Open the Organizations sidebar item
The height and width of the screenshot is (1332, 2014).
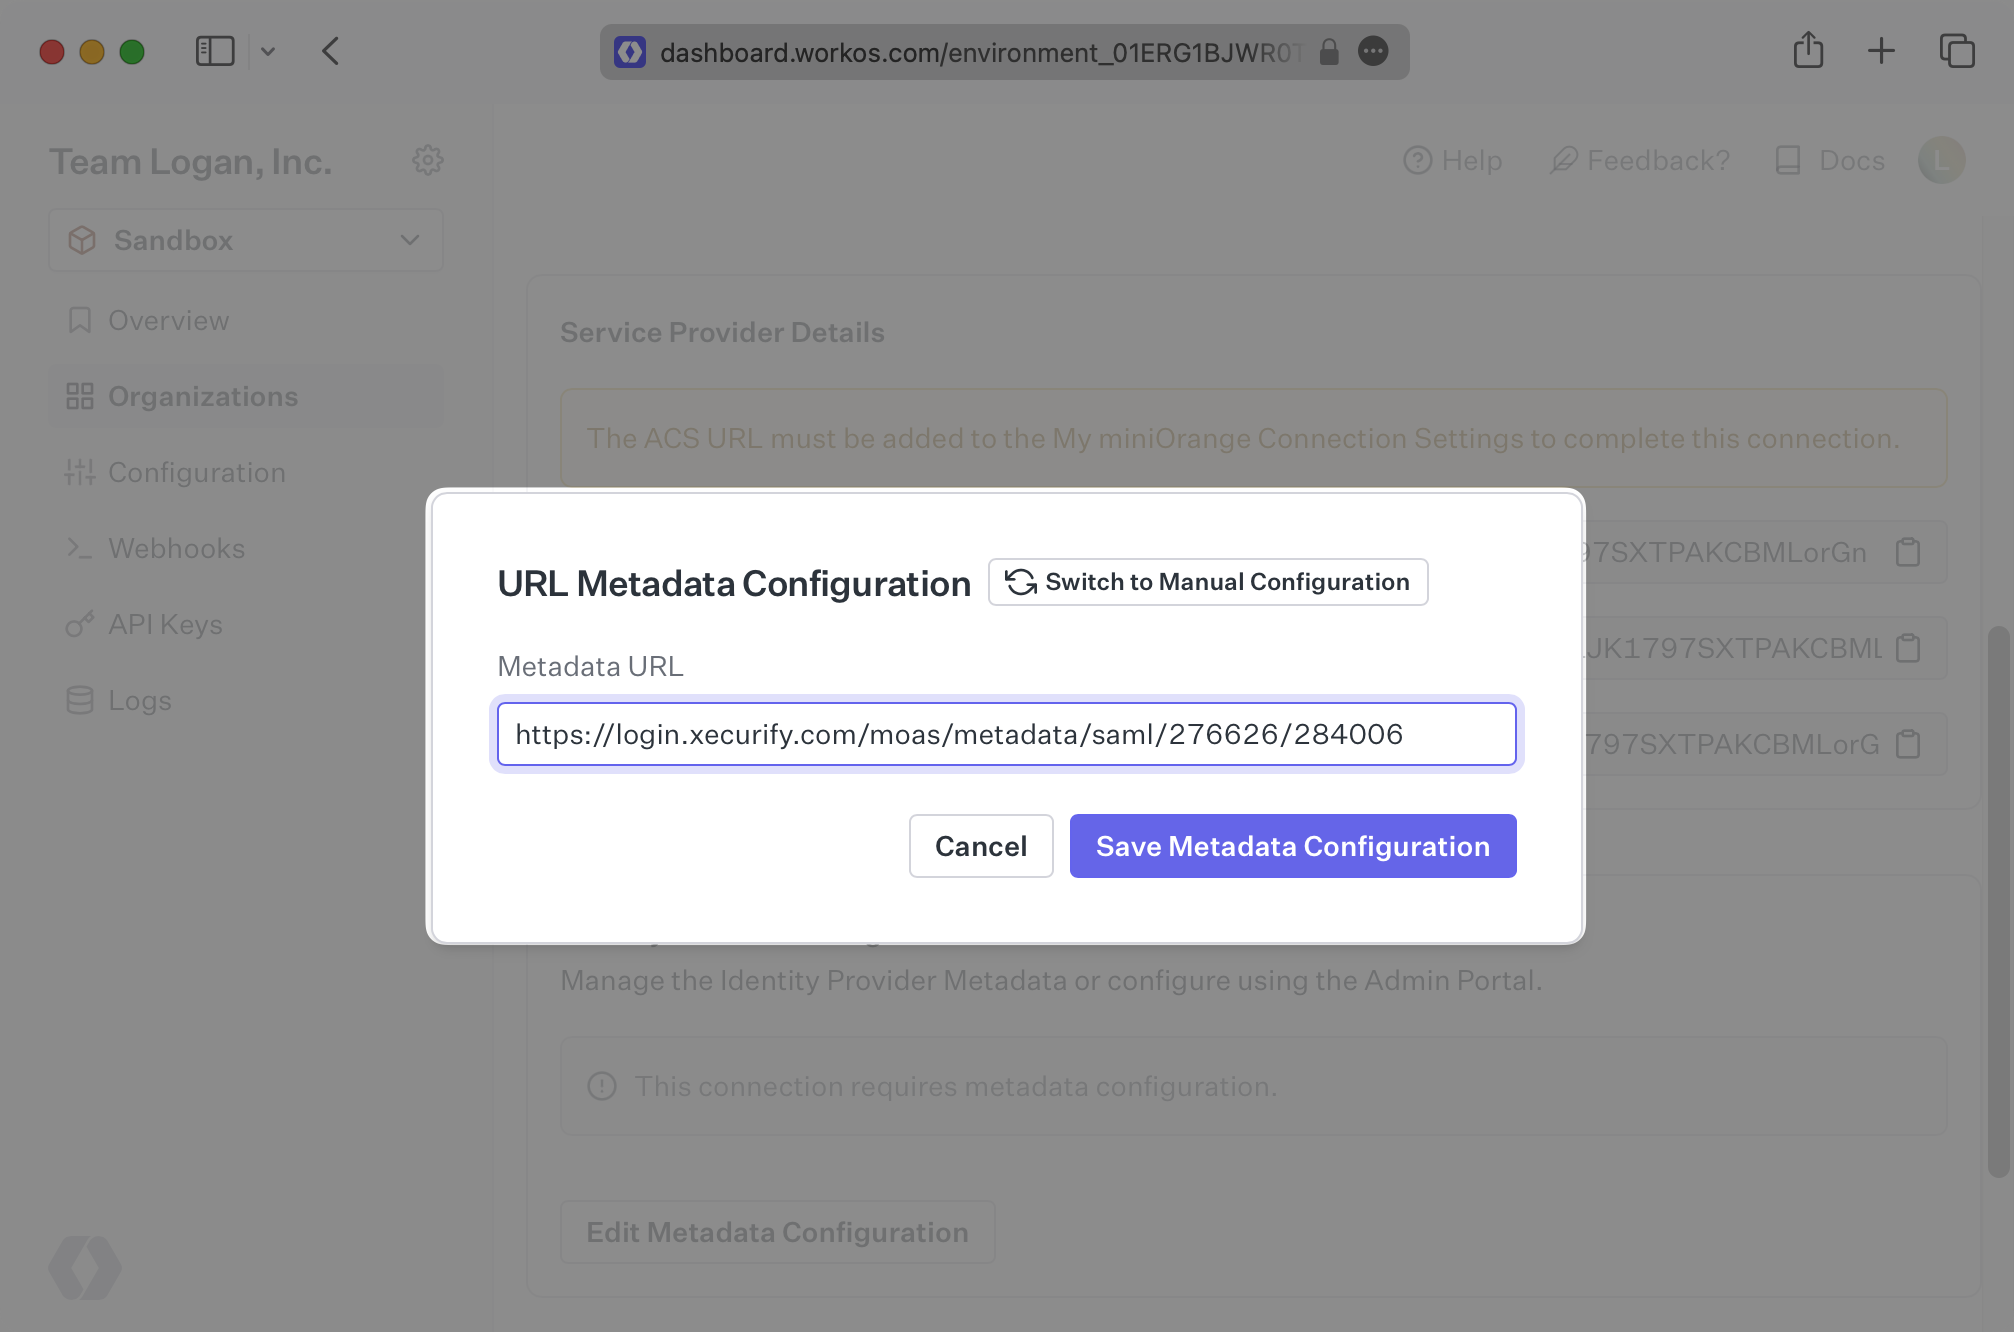[203, 396]
